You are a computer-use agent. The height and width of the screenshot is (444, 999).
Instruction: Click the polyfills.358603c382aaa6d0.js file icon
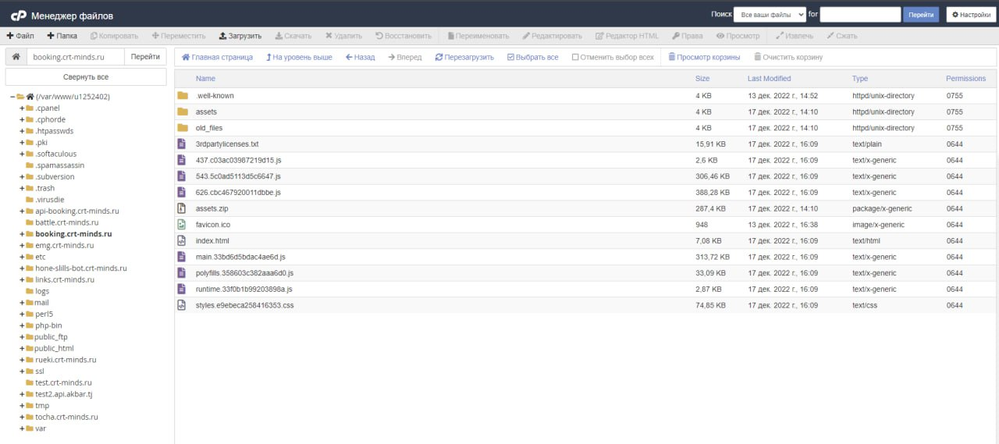pyautogui.click(x=182, y=273)
